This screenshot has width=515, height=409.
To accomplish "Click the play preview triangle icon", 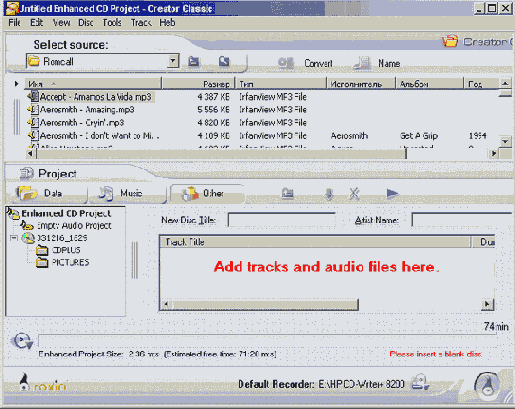I will click(x=392, y=193).
